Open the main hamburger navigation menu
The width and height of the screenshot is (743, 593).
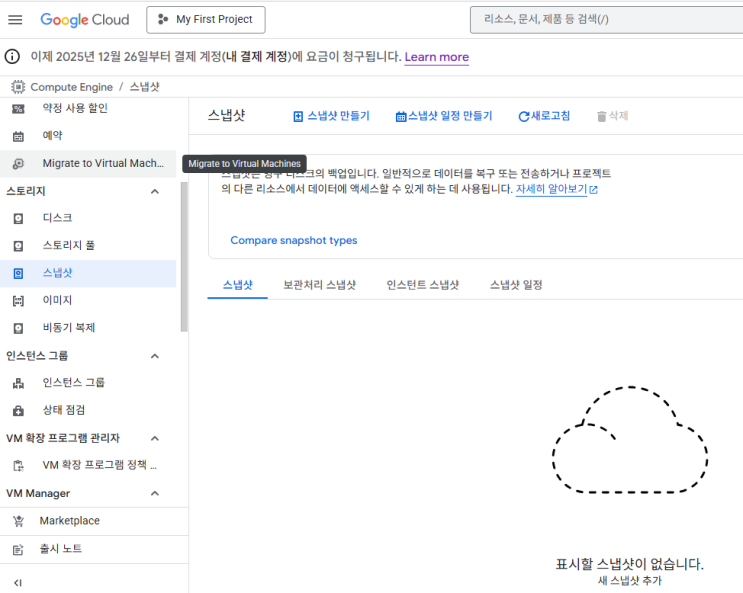click(15, 19)
